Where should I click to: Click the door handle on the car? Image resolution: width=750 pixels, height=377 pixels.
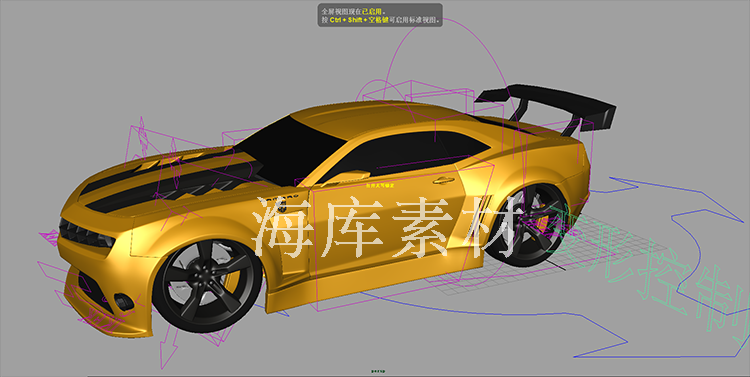point(443,180)
